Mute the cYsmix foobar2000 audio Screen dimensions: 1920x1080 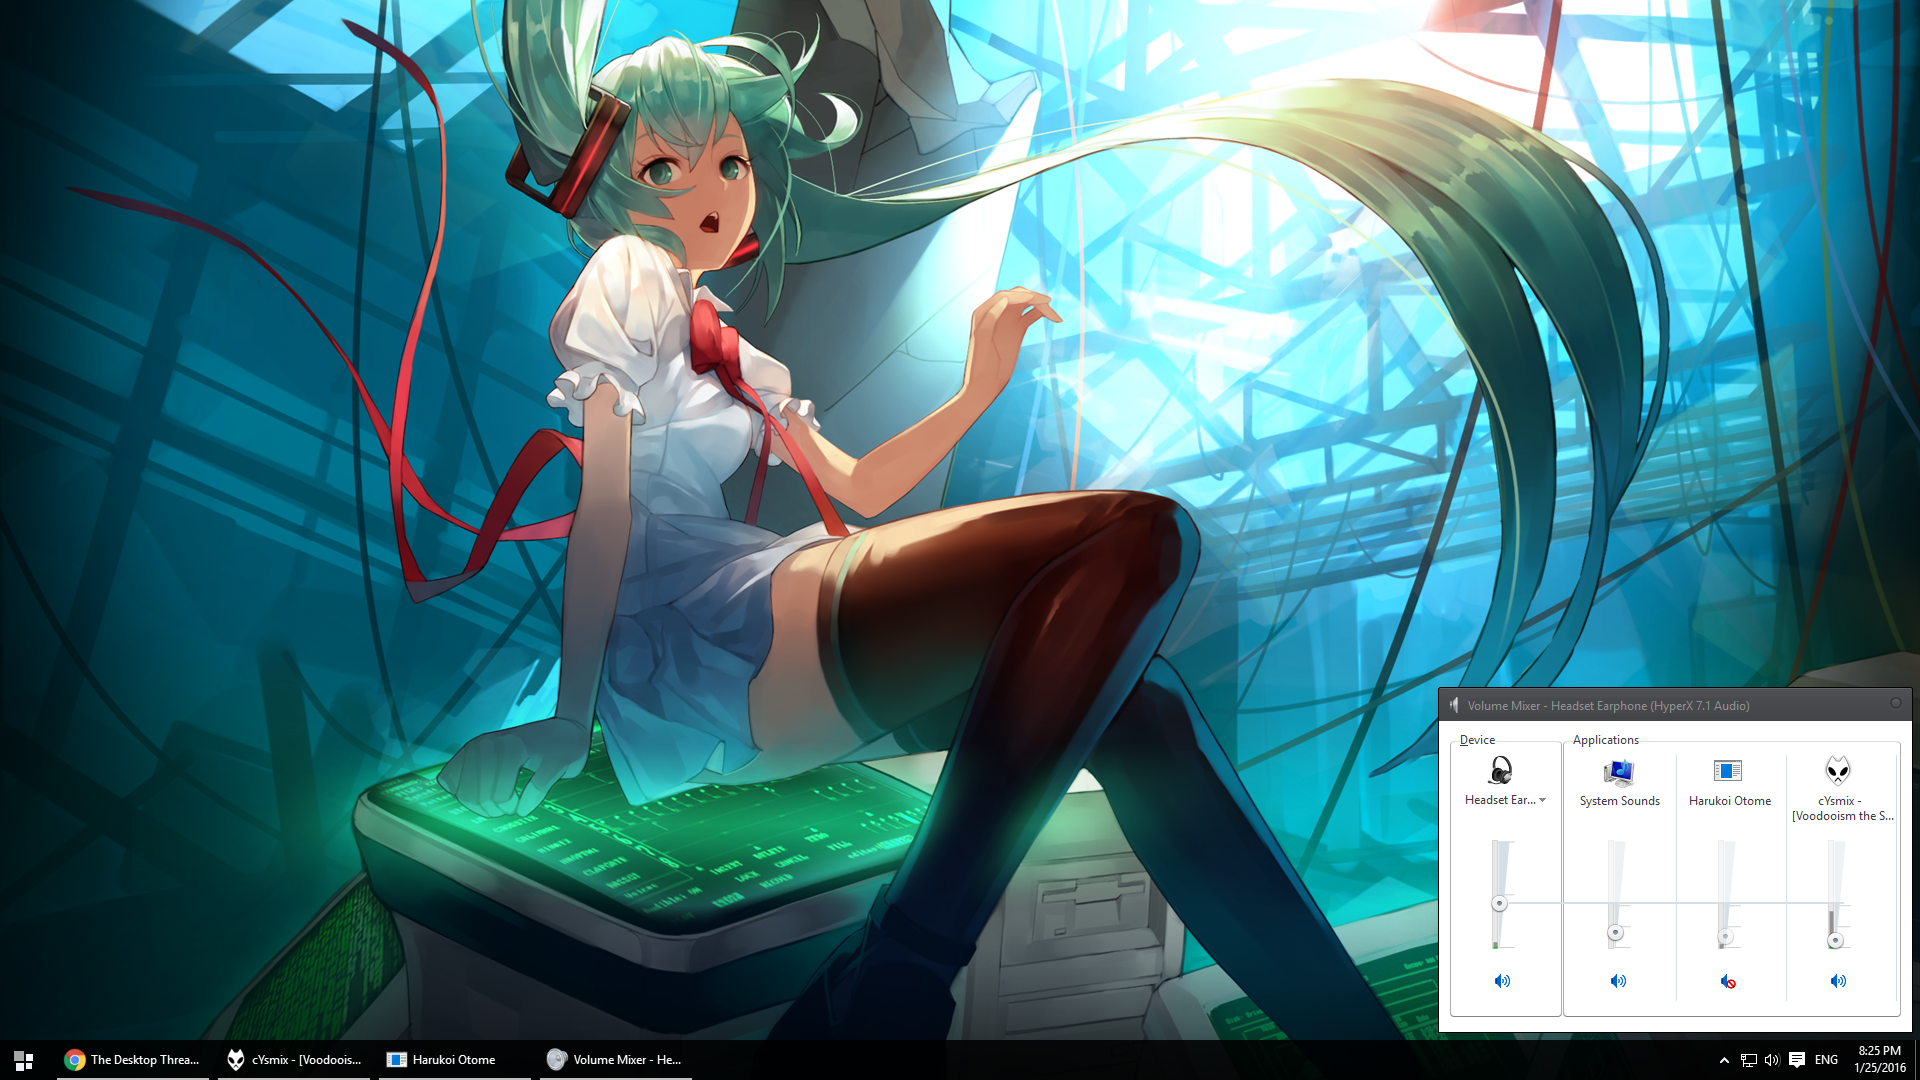pyautogui.click(x=1838, y=981)
